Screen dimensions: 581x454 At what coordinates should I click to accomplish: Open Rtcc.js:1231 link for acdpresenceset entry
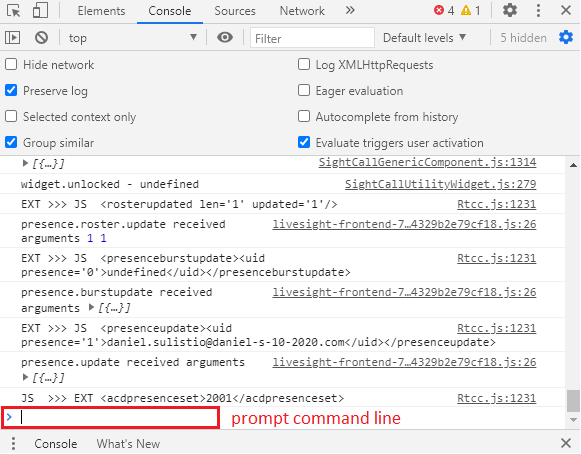click(497, 398)
